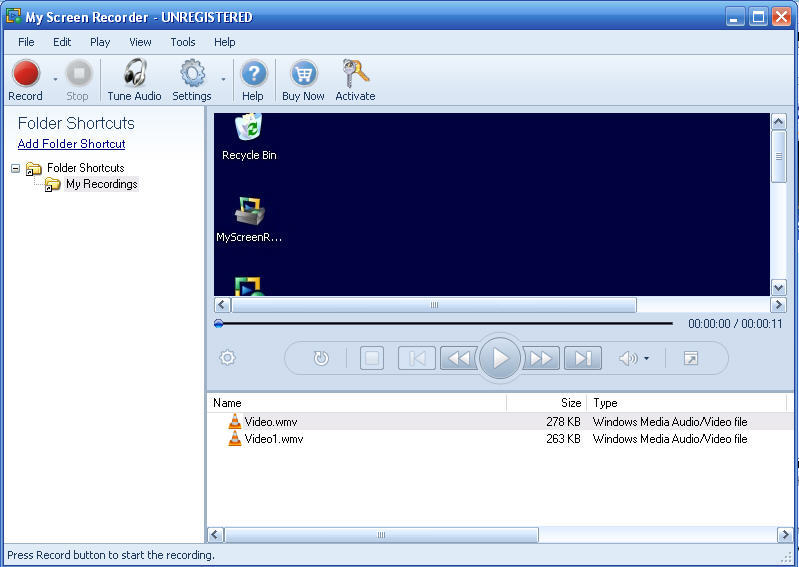Collapse the Folder Shortcuts tree node
Image resolution: width=799 pixels, height=567 pixels.
point(16,168)
